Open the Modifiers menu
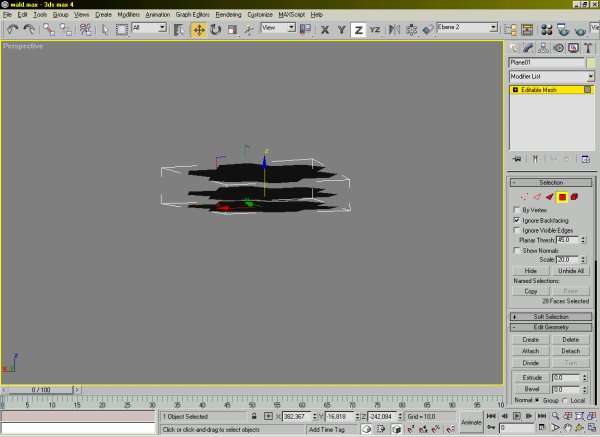The width and height of the screenshot is (600, 437). 129,15
